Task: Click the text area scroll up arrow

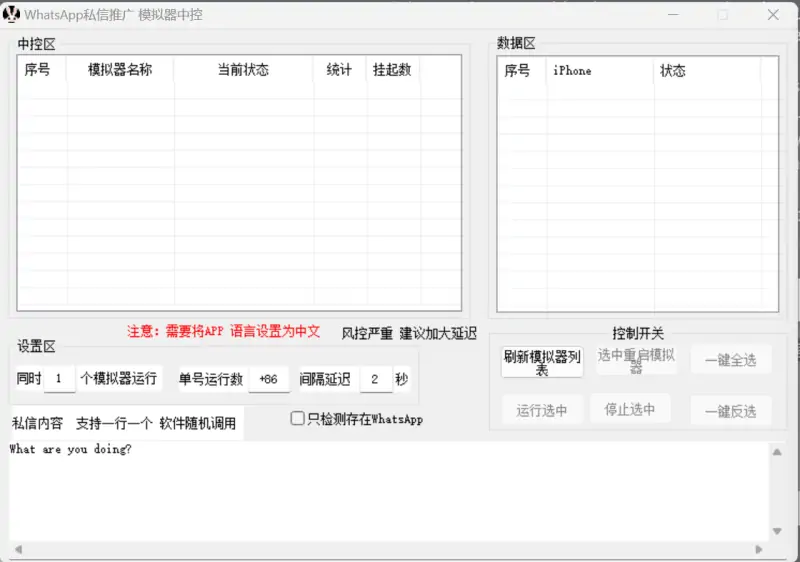Action: coord(777,452)
